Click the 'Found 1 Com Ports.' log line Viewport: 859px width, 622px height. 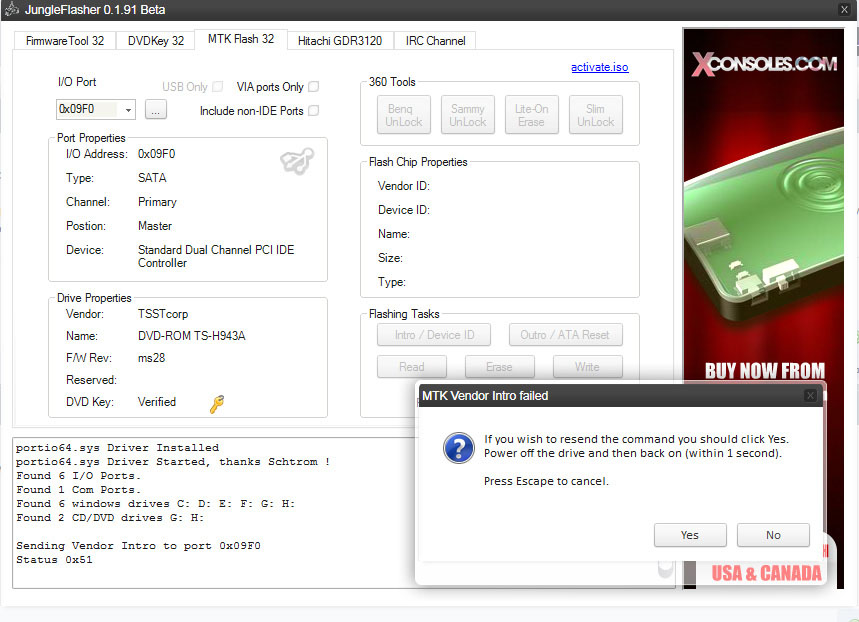pyautogui.click(x=78, y=489)
